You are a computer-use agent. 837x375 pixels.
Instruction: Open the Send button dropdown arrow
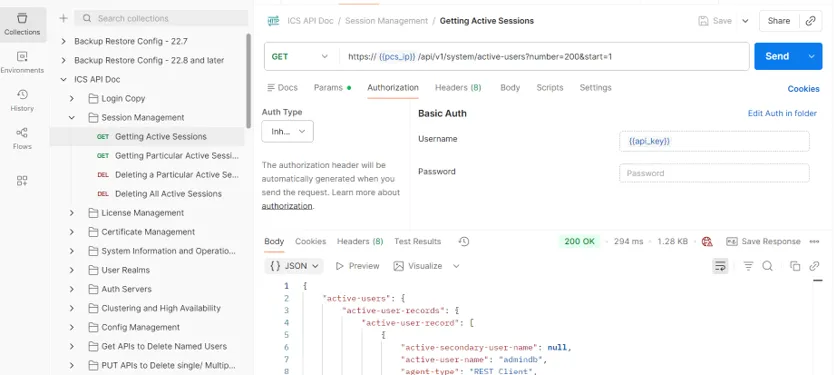pos(812,56)
